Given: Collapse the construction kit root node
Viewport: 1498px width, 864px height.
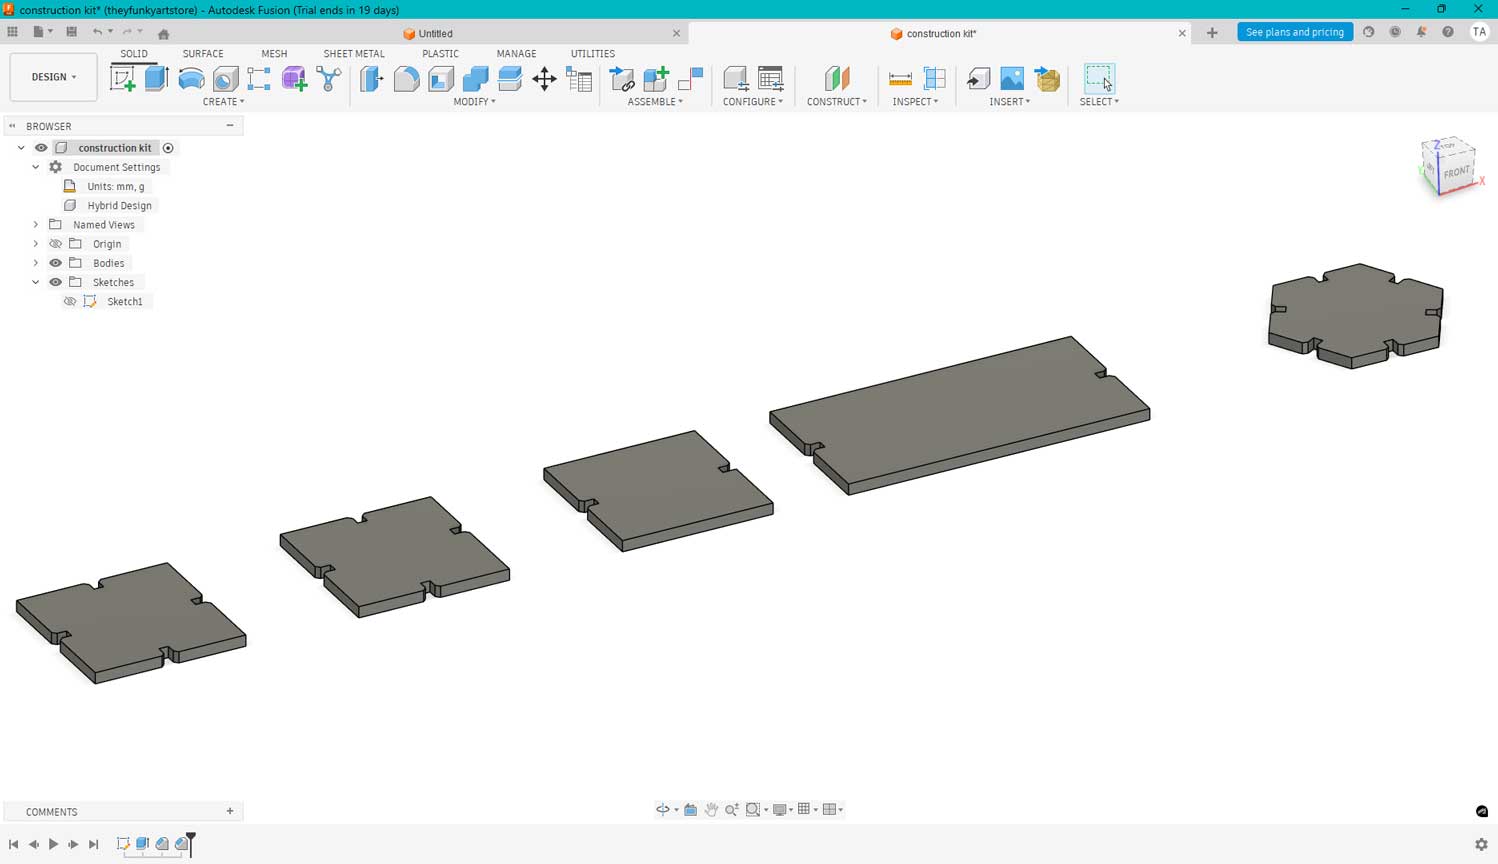Looking at the screenshot, I should (21, 148).
